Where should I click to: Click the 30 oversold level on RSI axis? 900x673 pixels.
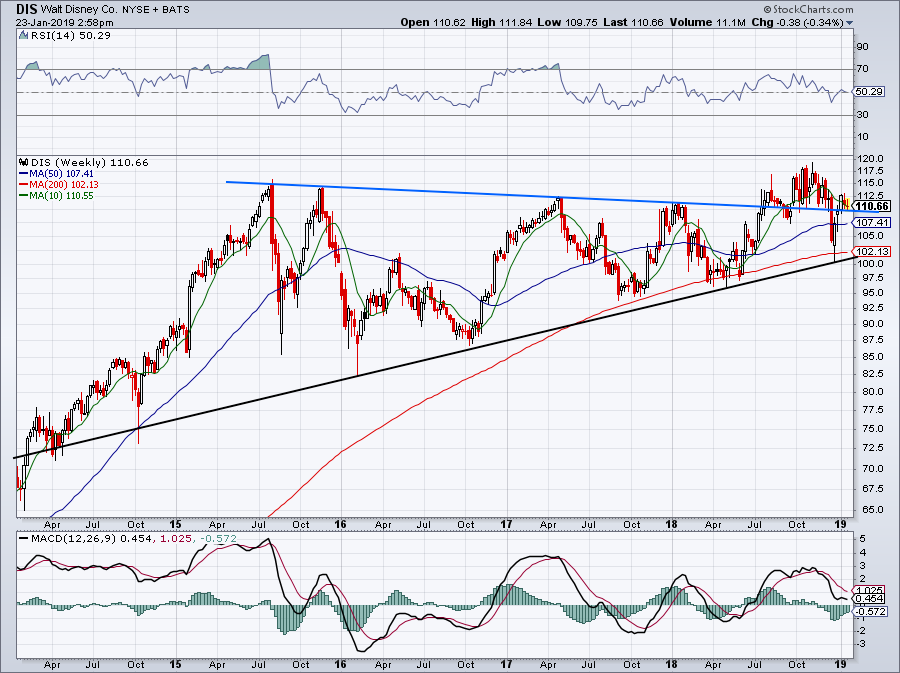pos(862,115)
